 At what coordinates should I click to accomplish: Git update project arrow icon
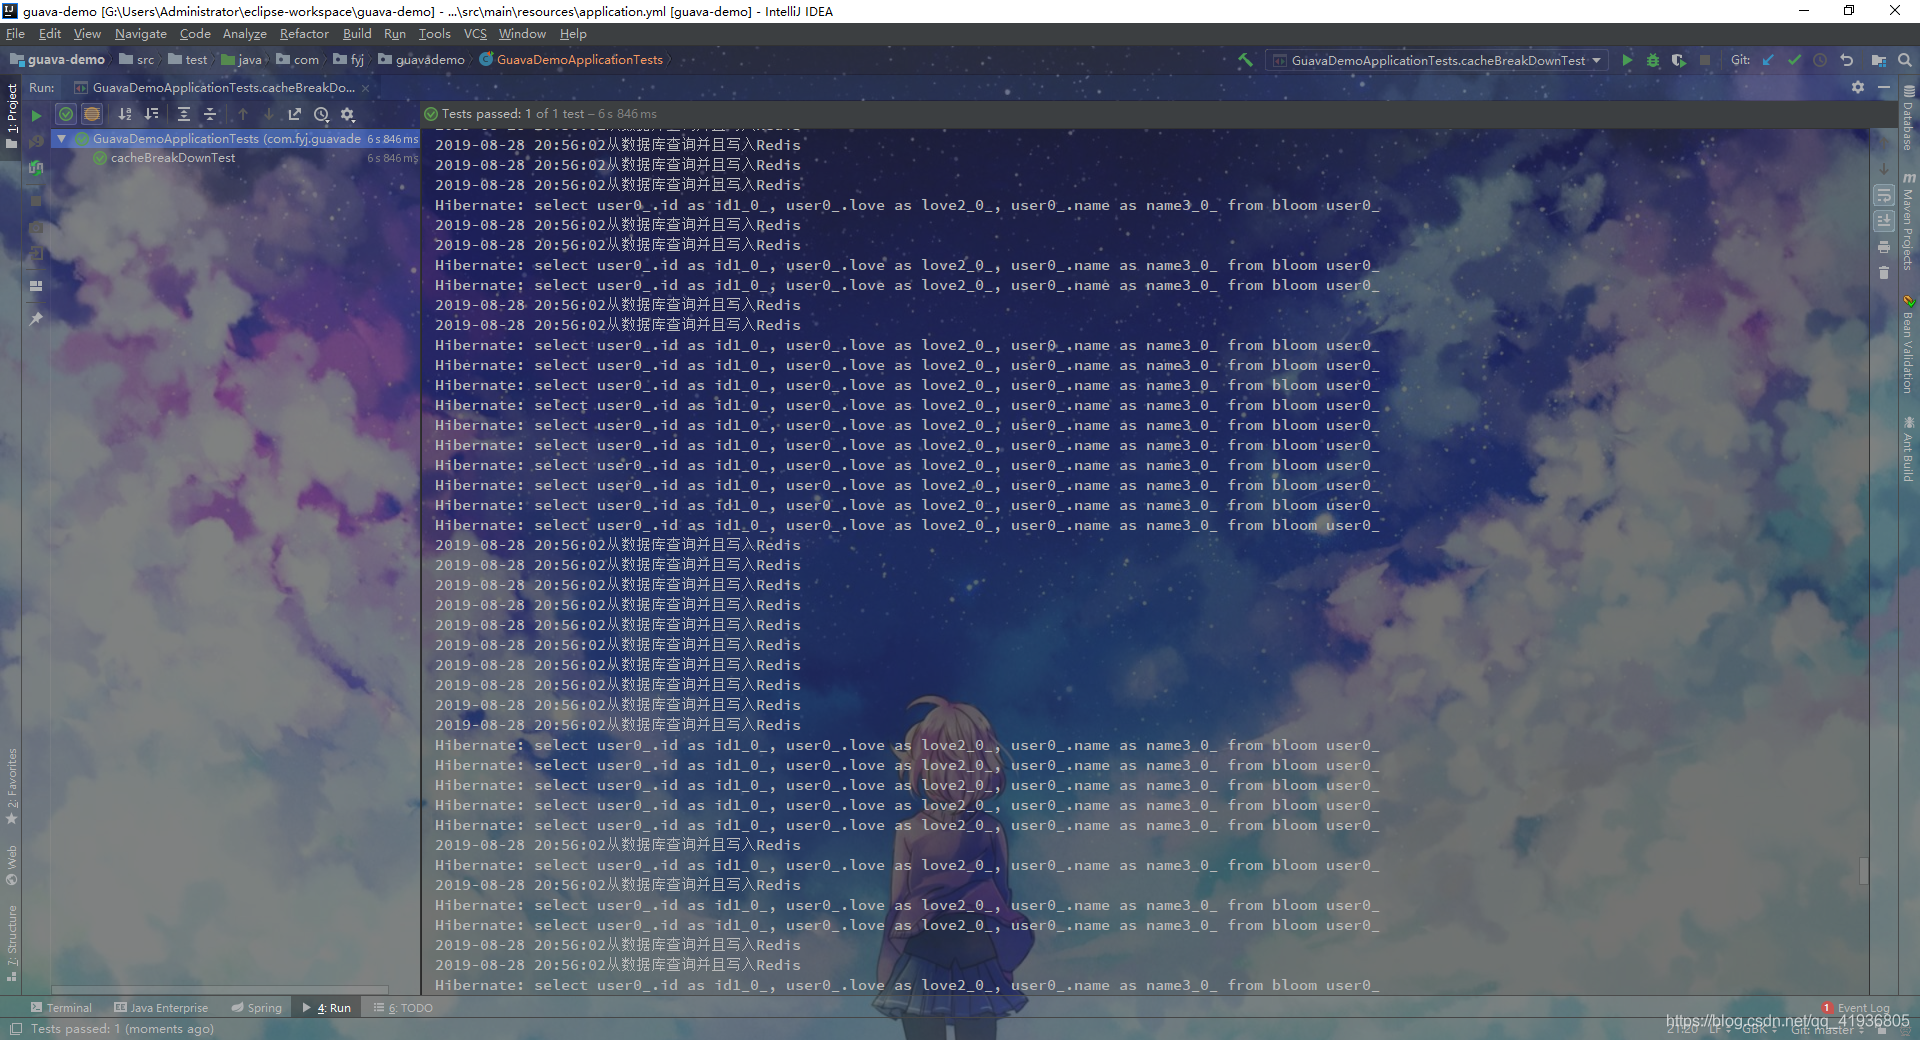(1768, 60)
